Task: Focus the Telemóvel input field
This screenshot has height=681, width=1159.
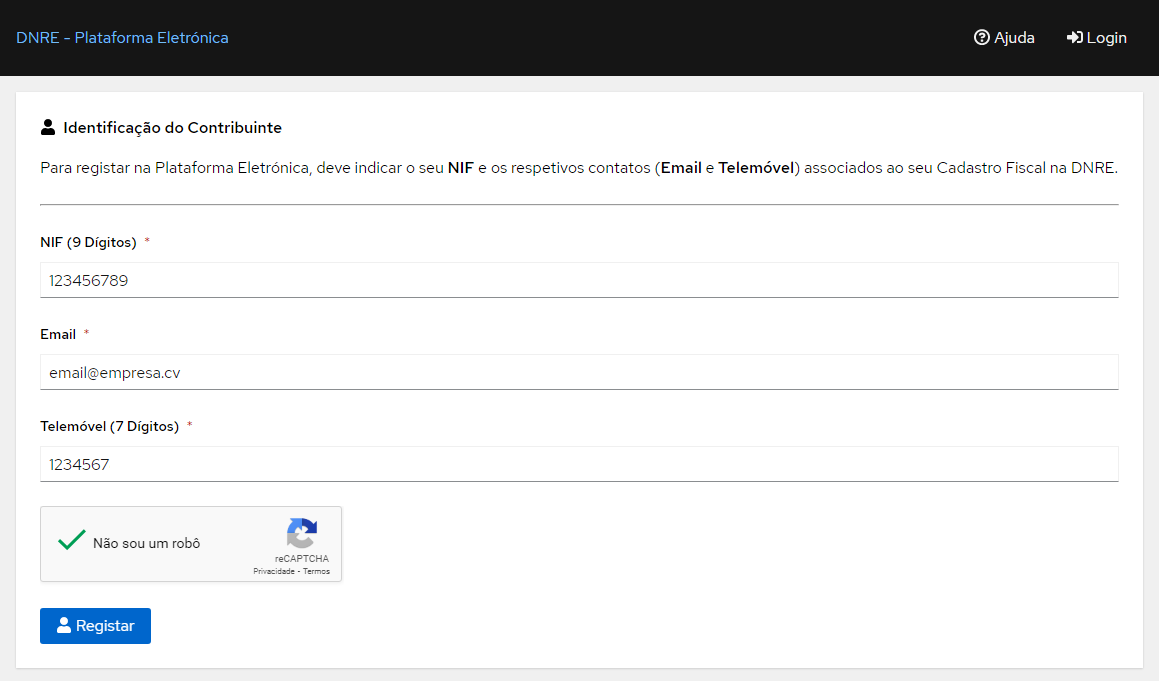Action: tap(579, 465)
